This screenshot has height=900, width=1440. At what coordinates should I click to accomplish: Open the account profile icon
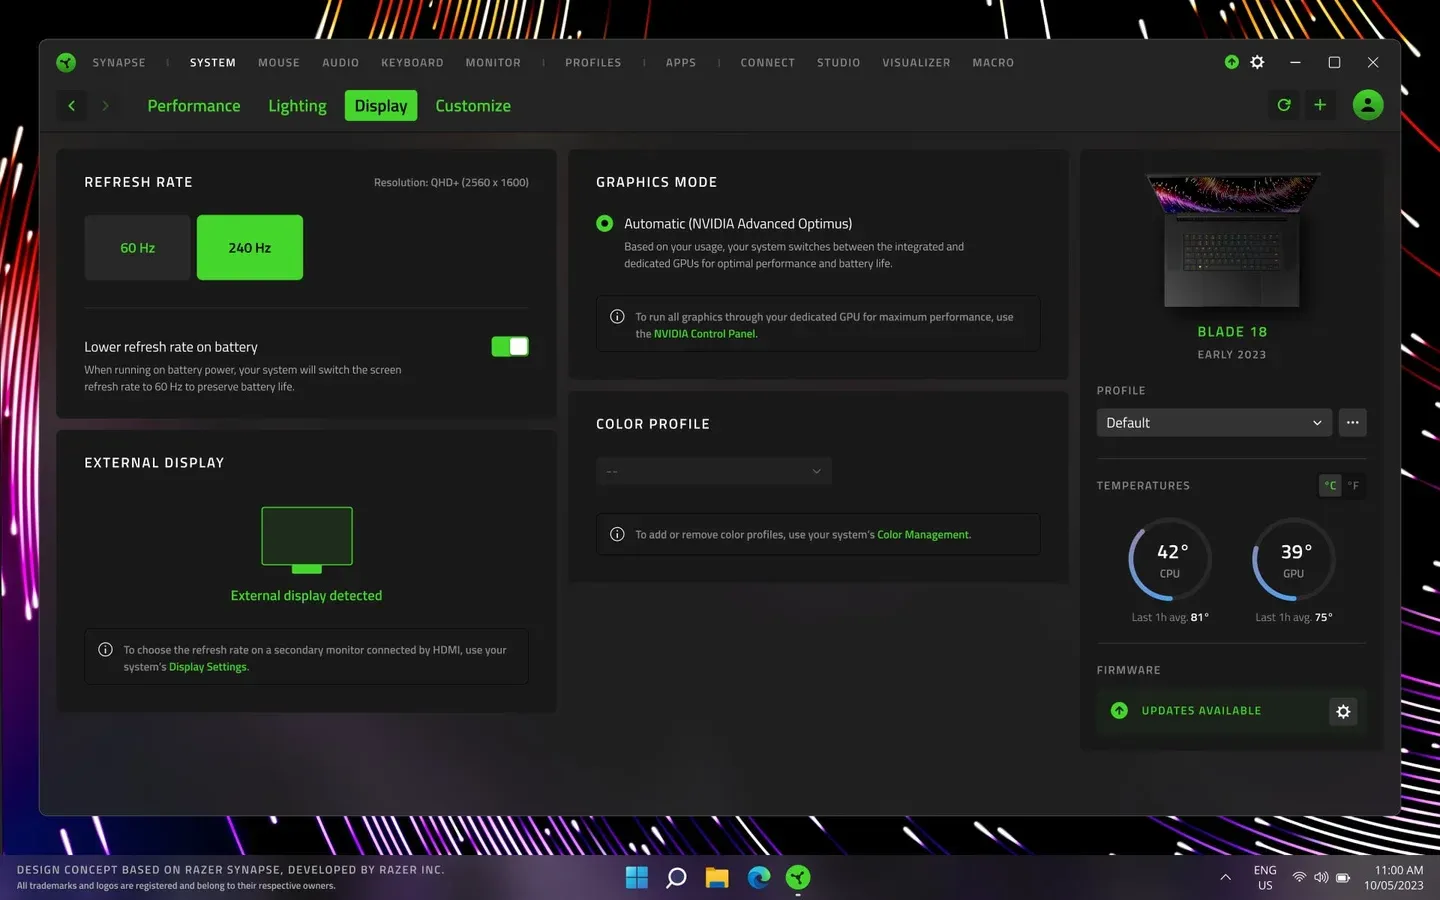click(x=1368, y=104)
